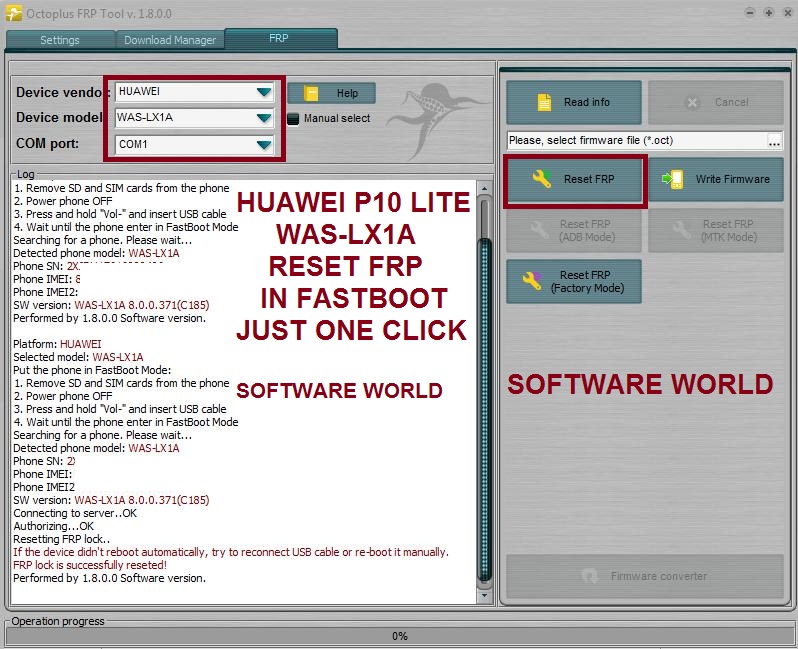Click the wrench icon on Reset FRP ADB Mode
Image resolution: width=798 pixels, height=649 pixels.
coord(539,230)
